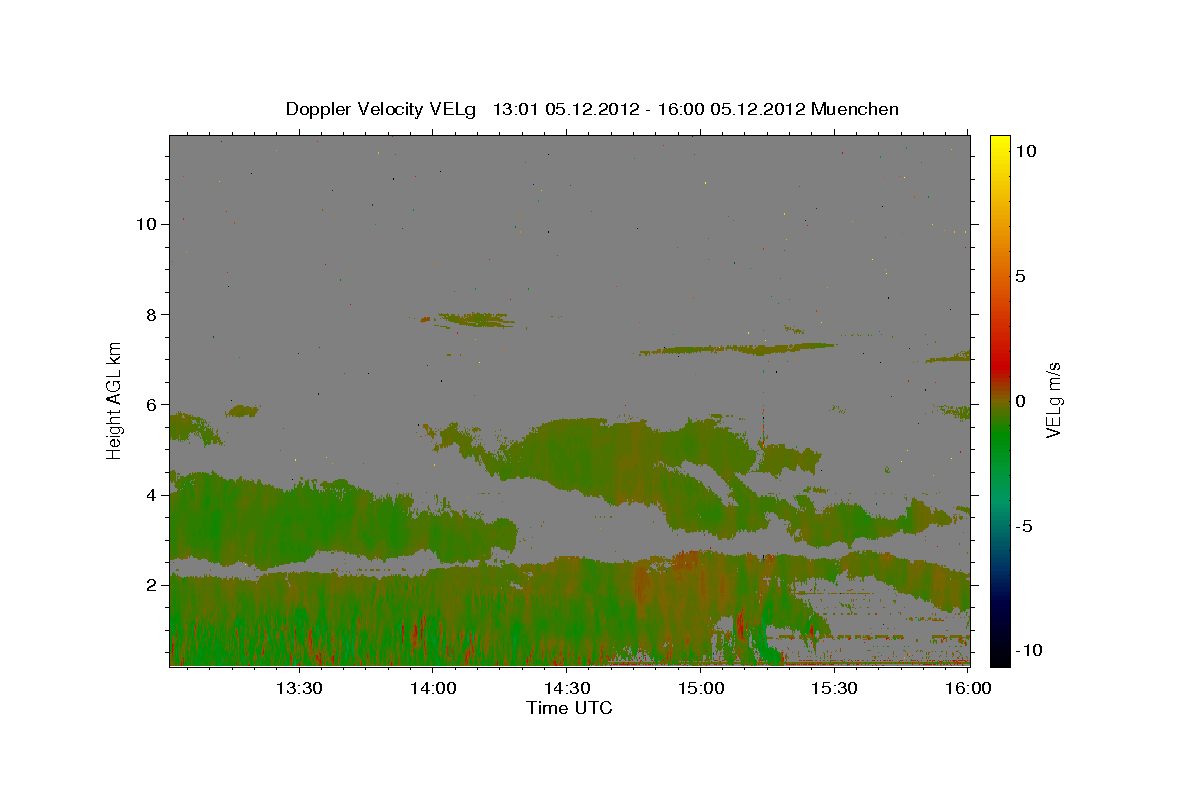Click the 14:30 time tick label
This screenshot has width=1200, height=800.
click(566, 688)
